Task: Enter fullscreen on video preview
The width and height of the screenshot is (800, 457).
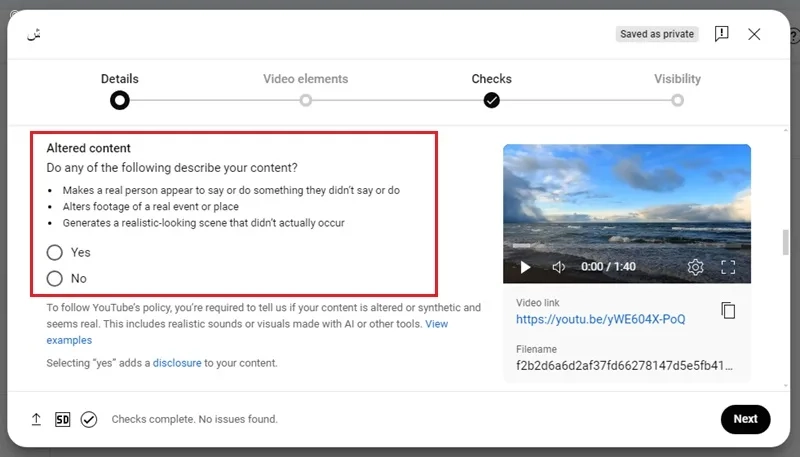Action: pyautogui.click(x=728, y=267)
